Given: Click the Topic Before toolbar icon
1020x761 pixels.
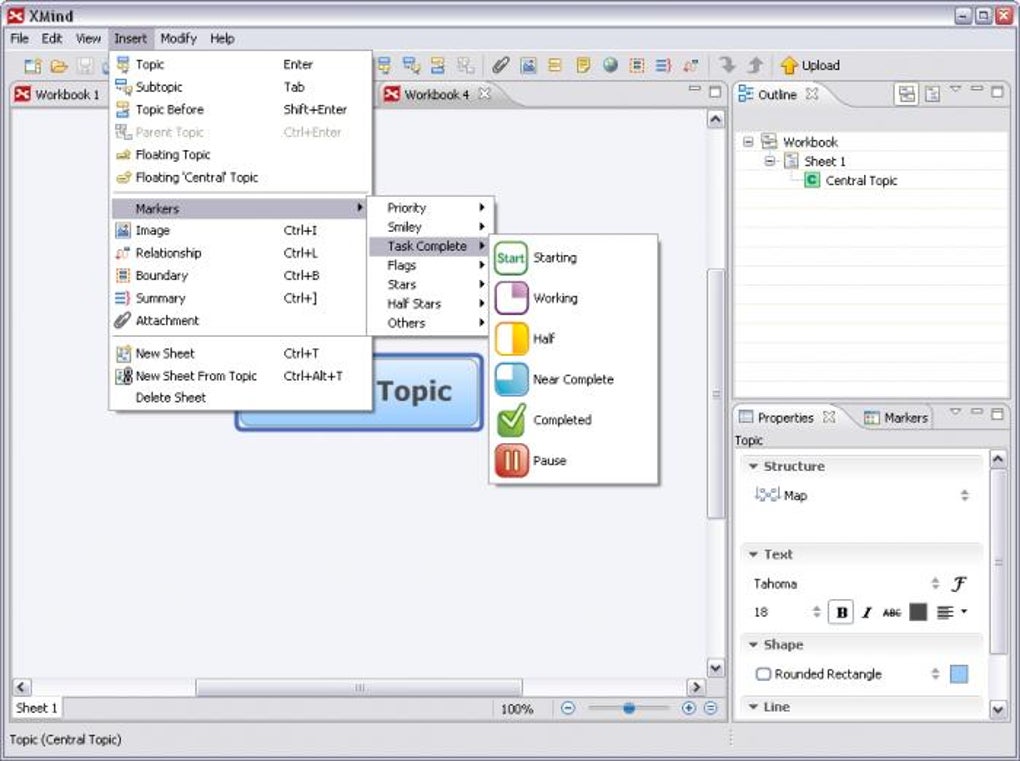Looking at the screenshot, I should [x=438, y=65].
